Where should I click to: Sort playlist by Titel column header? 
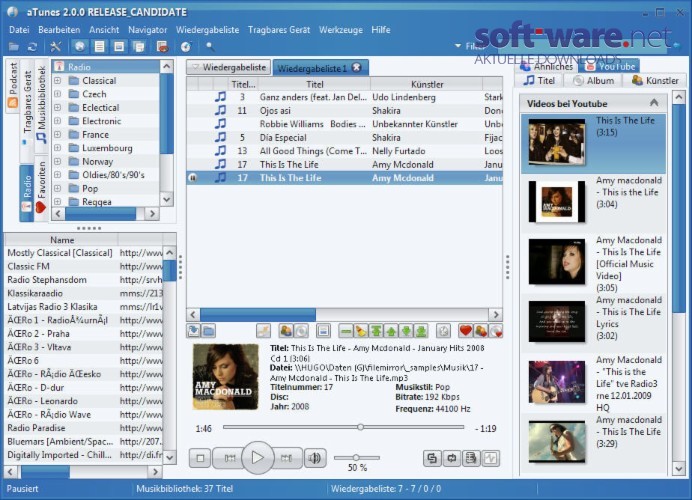point(315,84)
